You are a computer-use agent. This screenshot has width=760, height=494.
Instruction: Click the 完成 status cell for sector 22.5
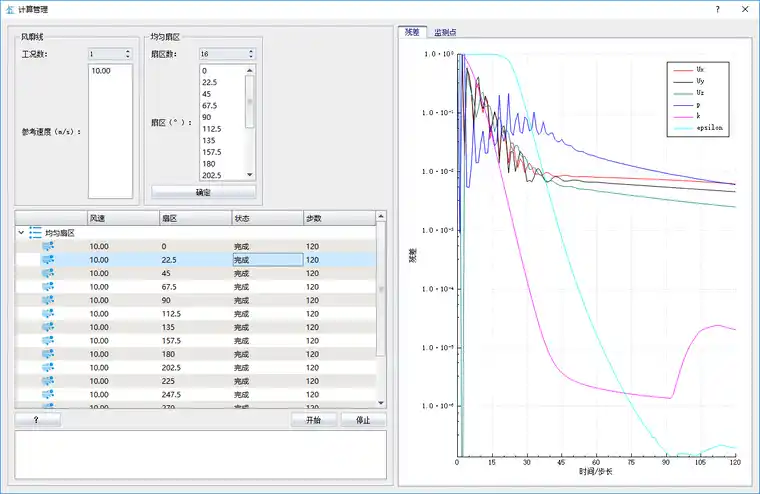pos(268,260)
